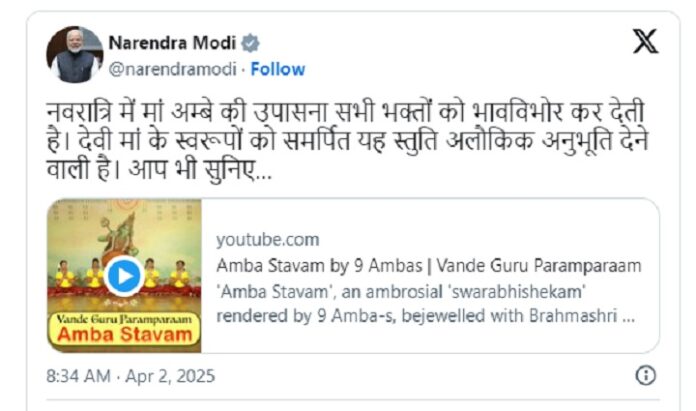This screenshot has height=411, width=696.
Task: Click the seated singers in the thumbnail
Action: [x=124, y=273]
